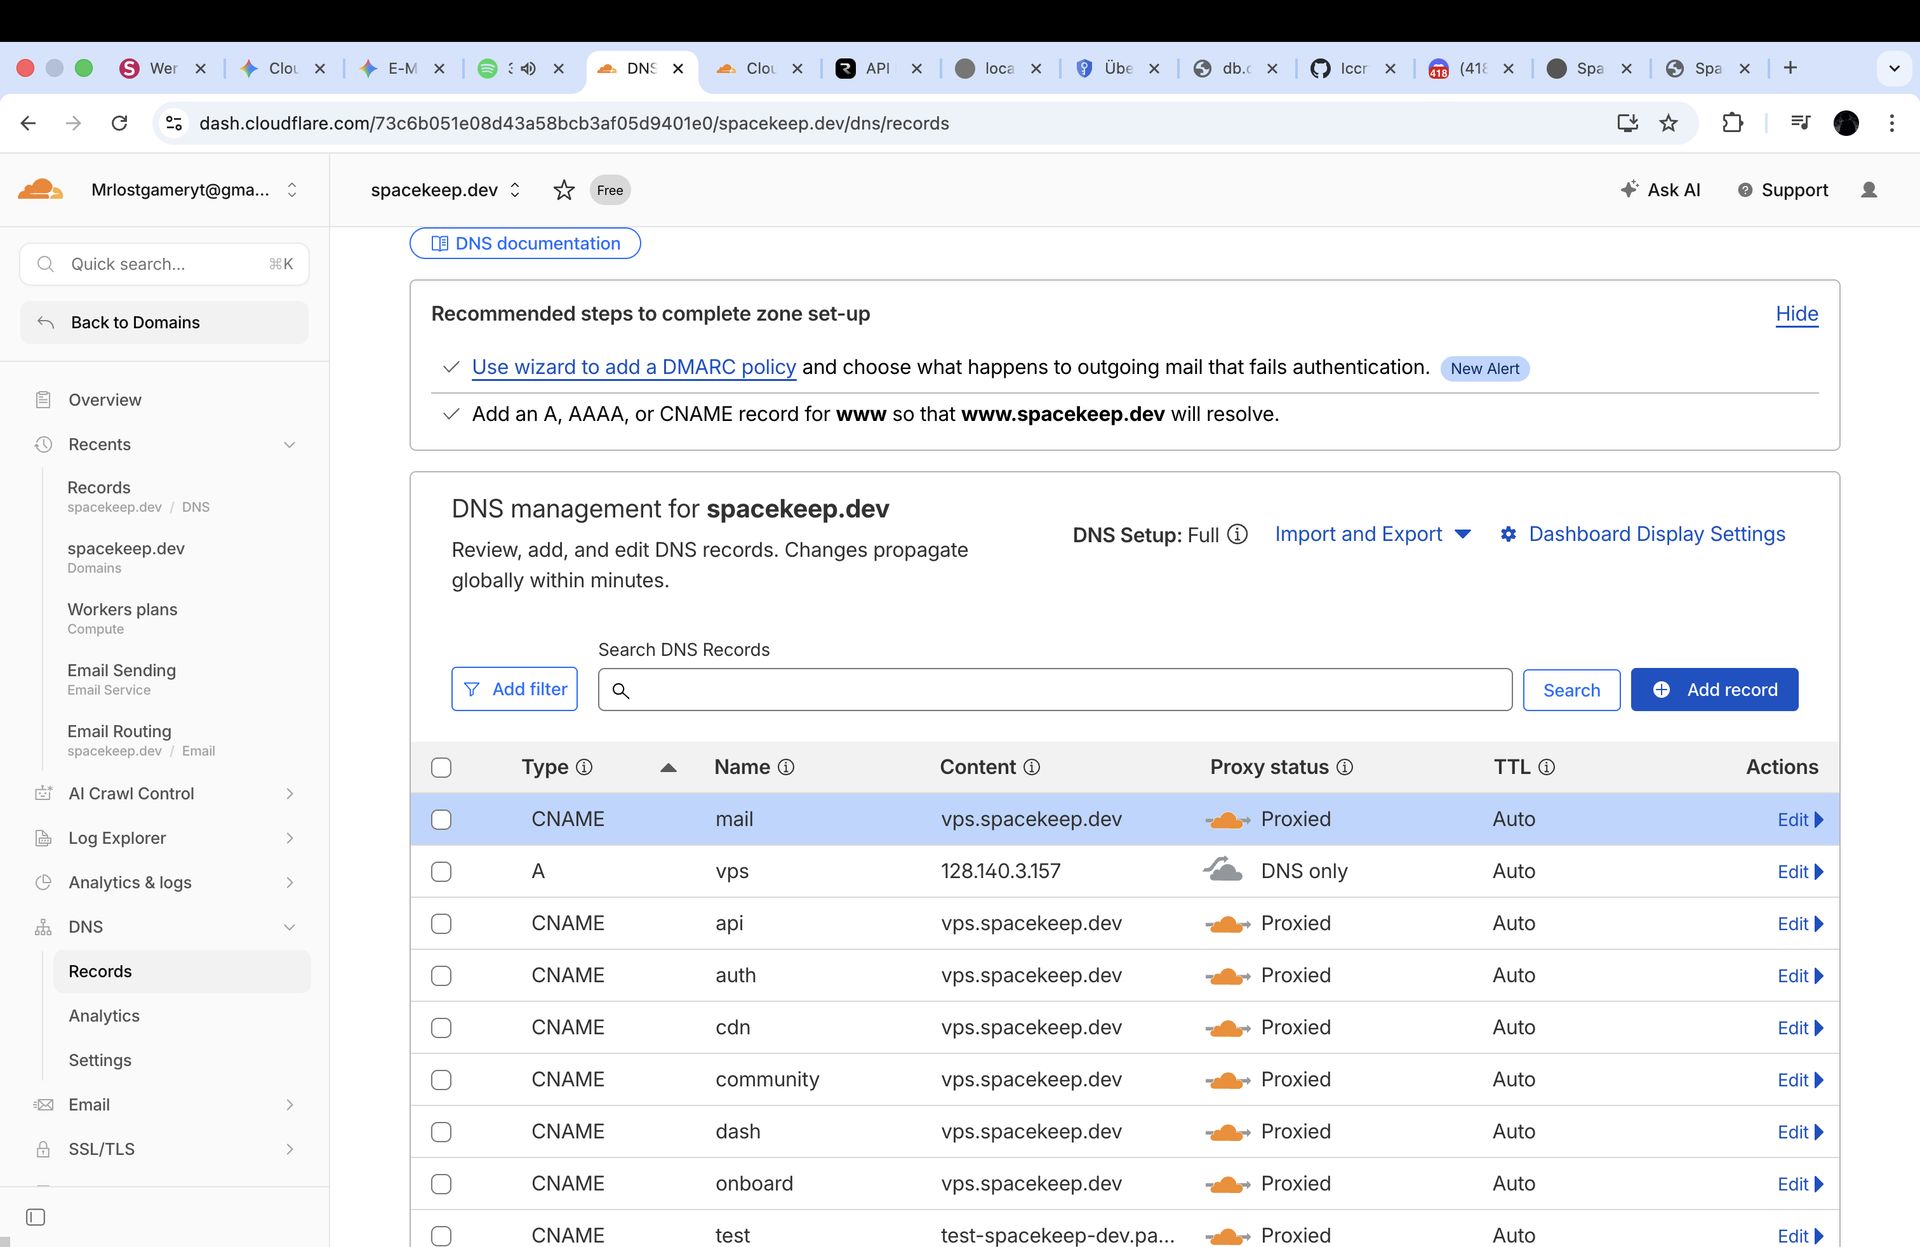Image resolution: width=1920 pixels, height=1247 pixels.
Task: Select all records with header checkbox
Action: point(441,768)
